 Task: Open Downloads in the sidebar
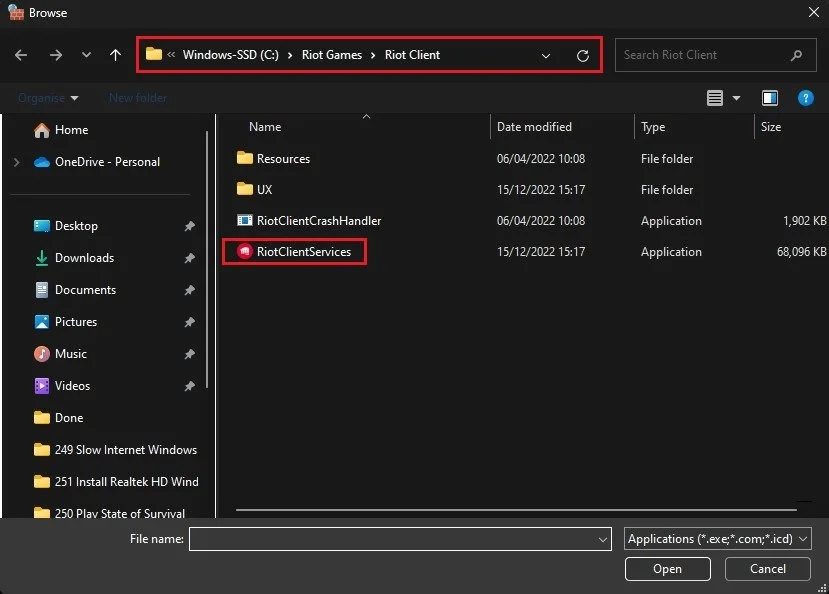tap(85, 258)
